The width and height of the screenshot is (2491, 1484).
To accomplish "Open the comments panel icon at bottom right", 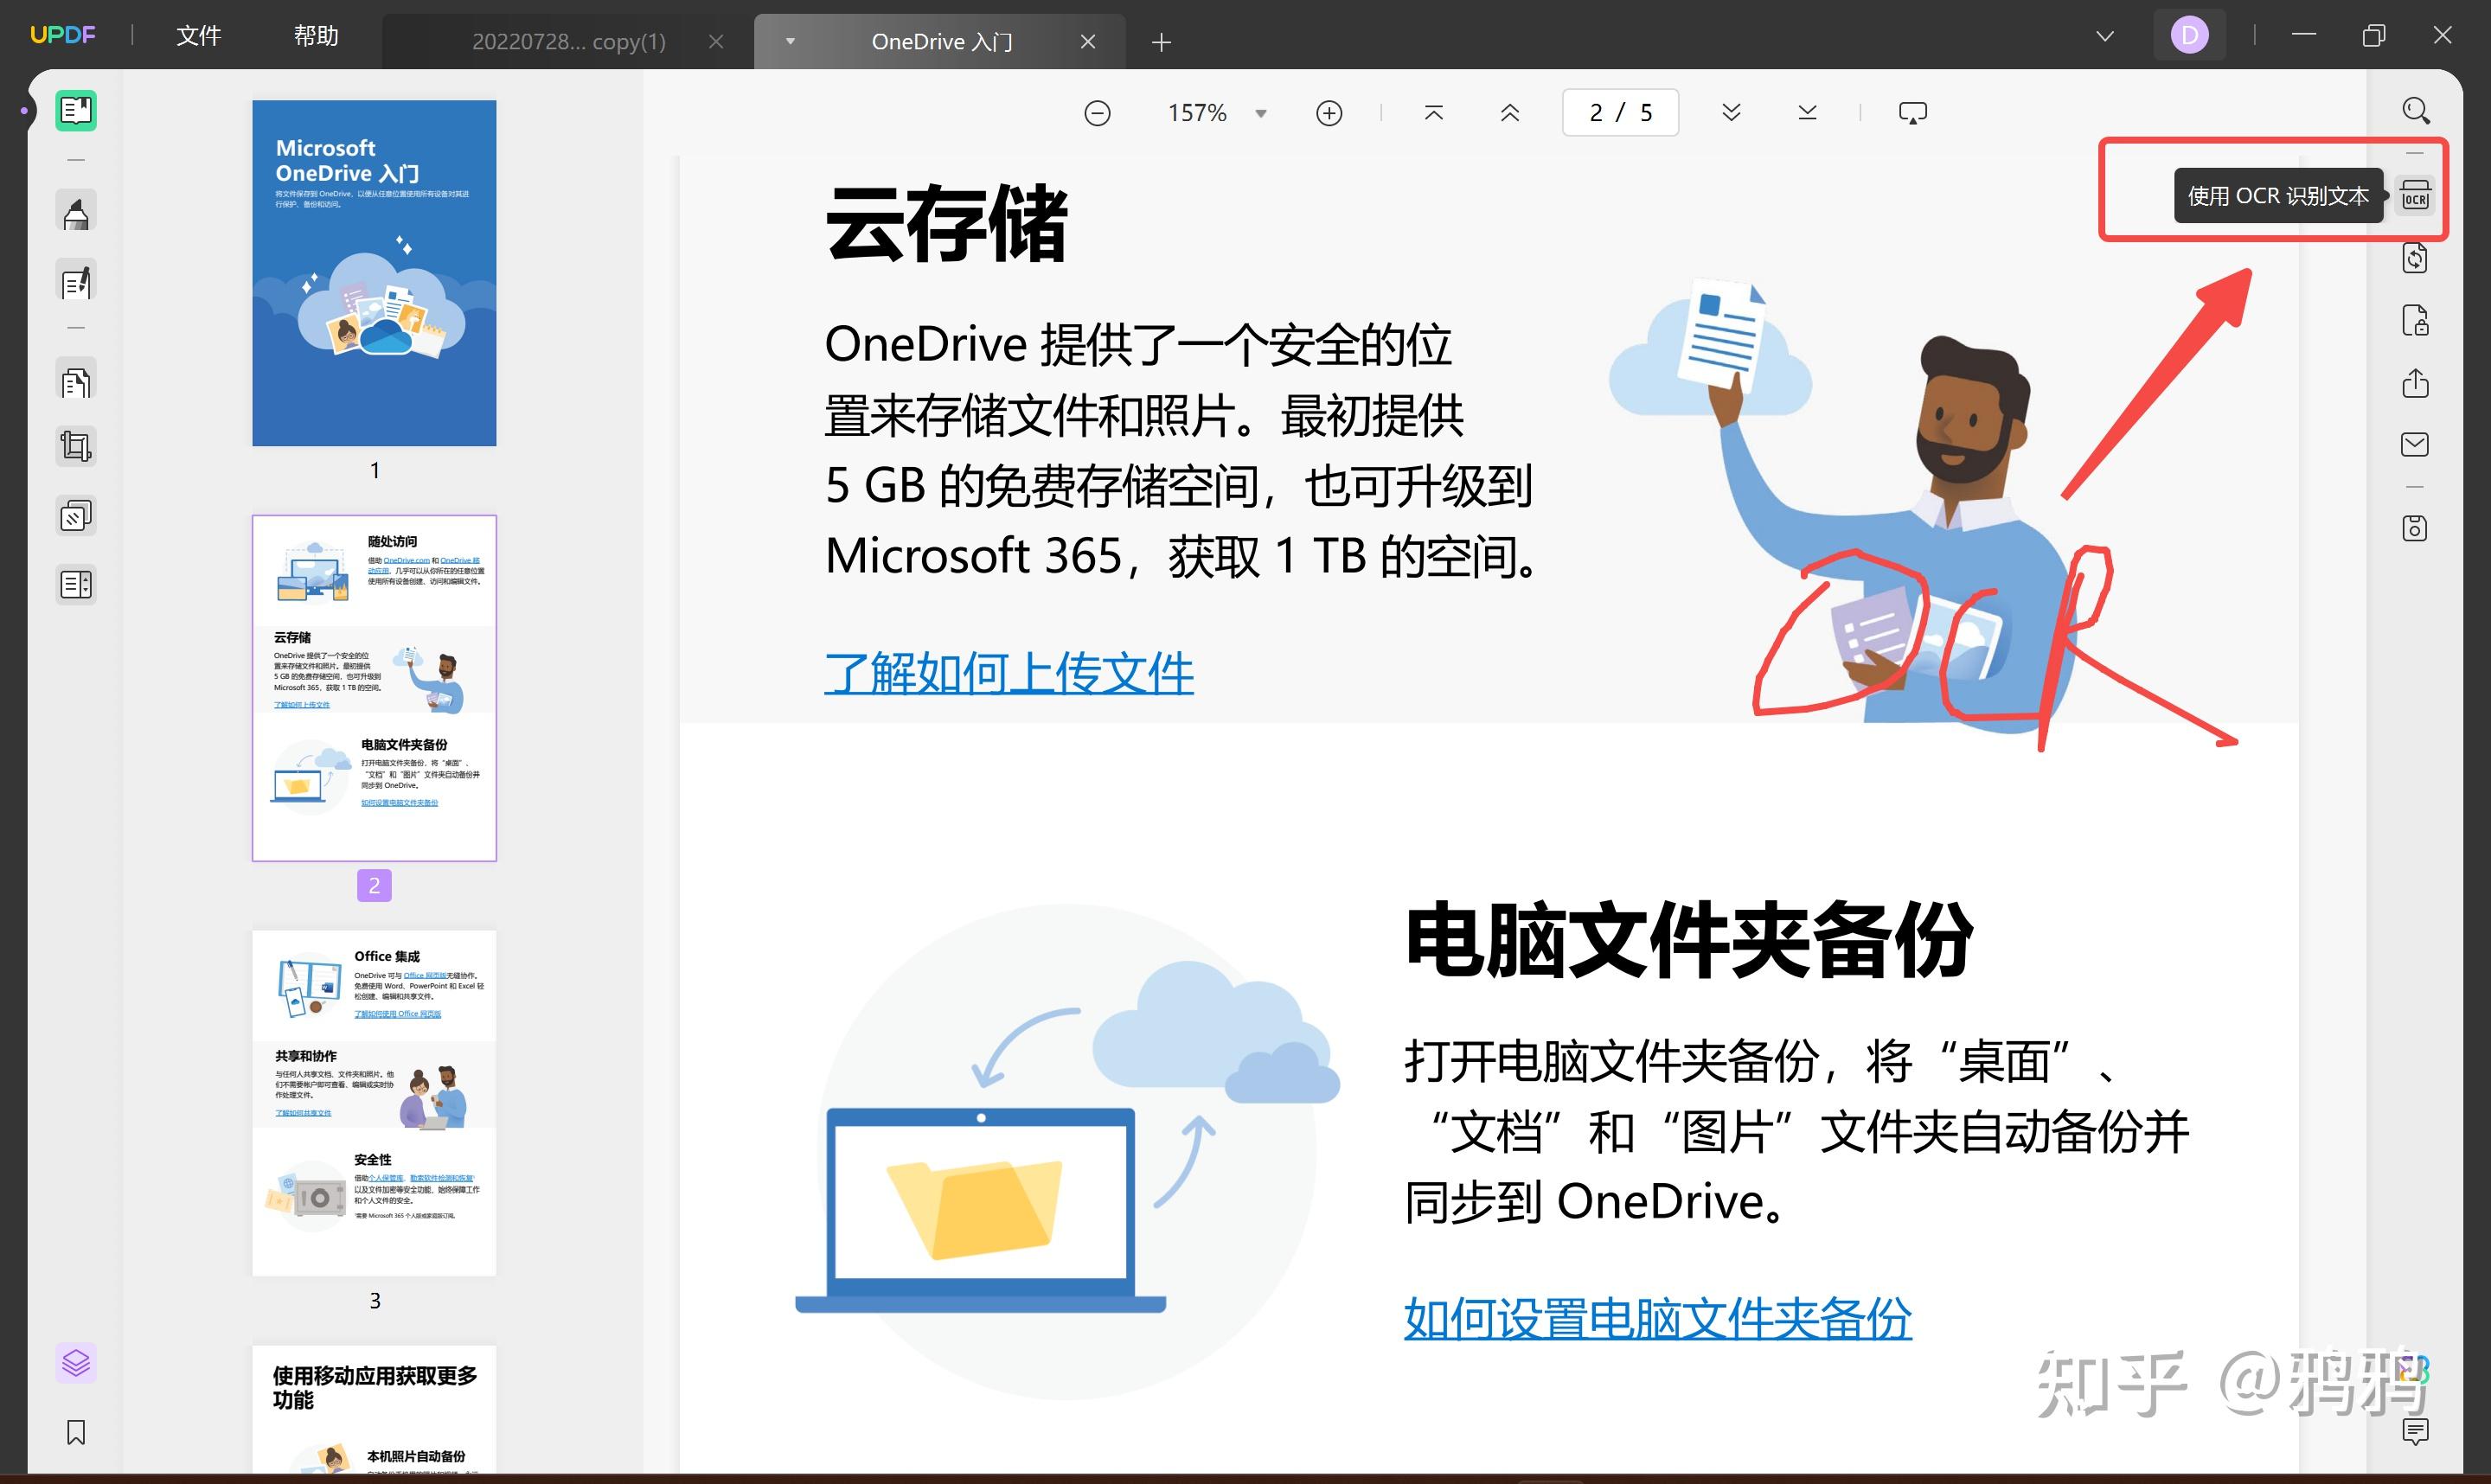I will (2415, 1431).
